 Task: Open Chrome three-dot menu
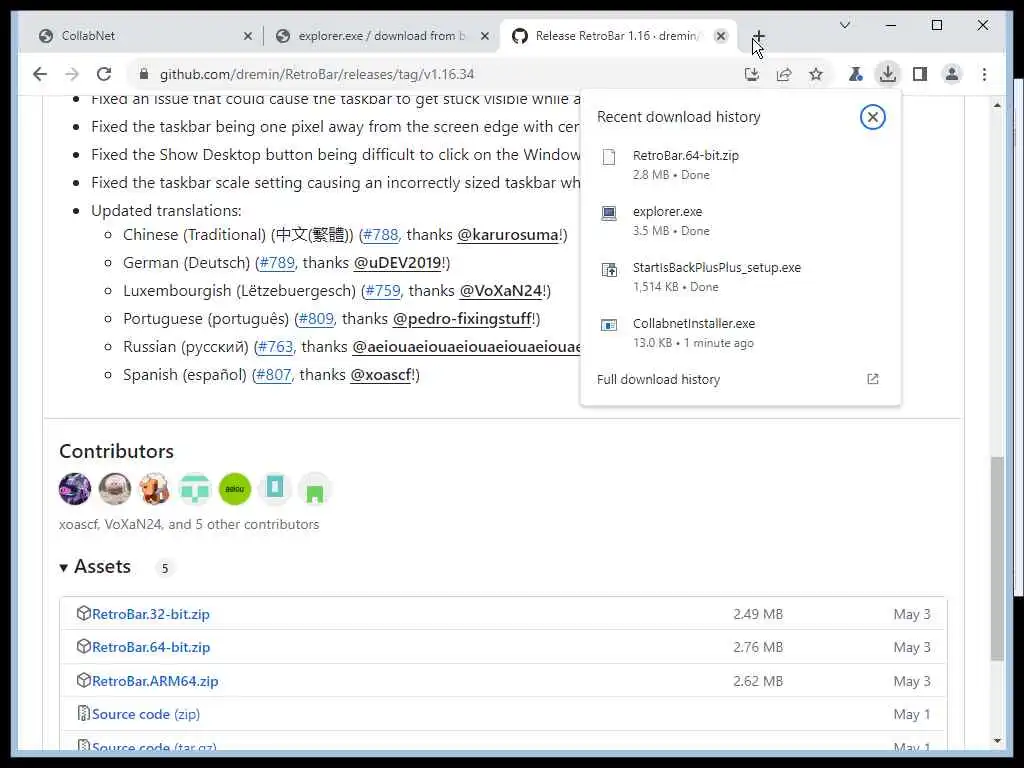click(984, 74)
